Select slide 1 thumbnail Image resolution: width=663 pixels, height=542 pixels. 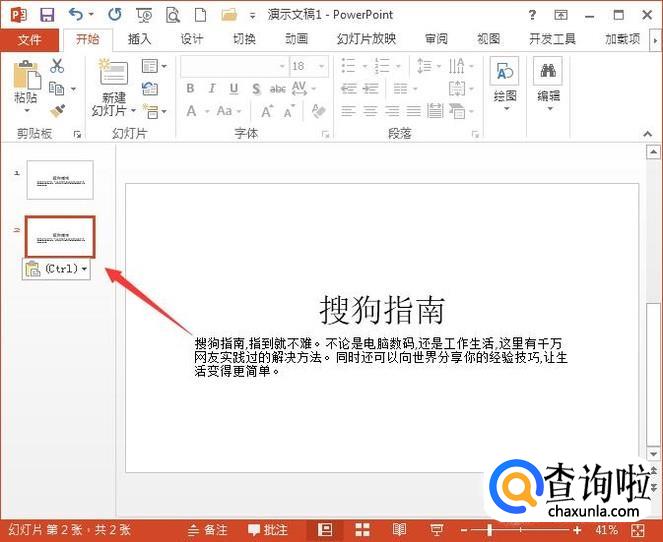coord(60,180)
